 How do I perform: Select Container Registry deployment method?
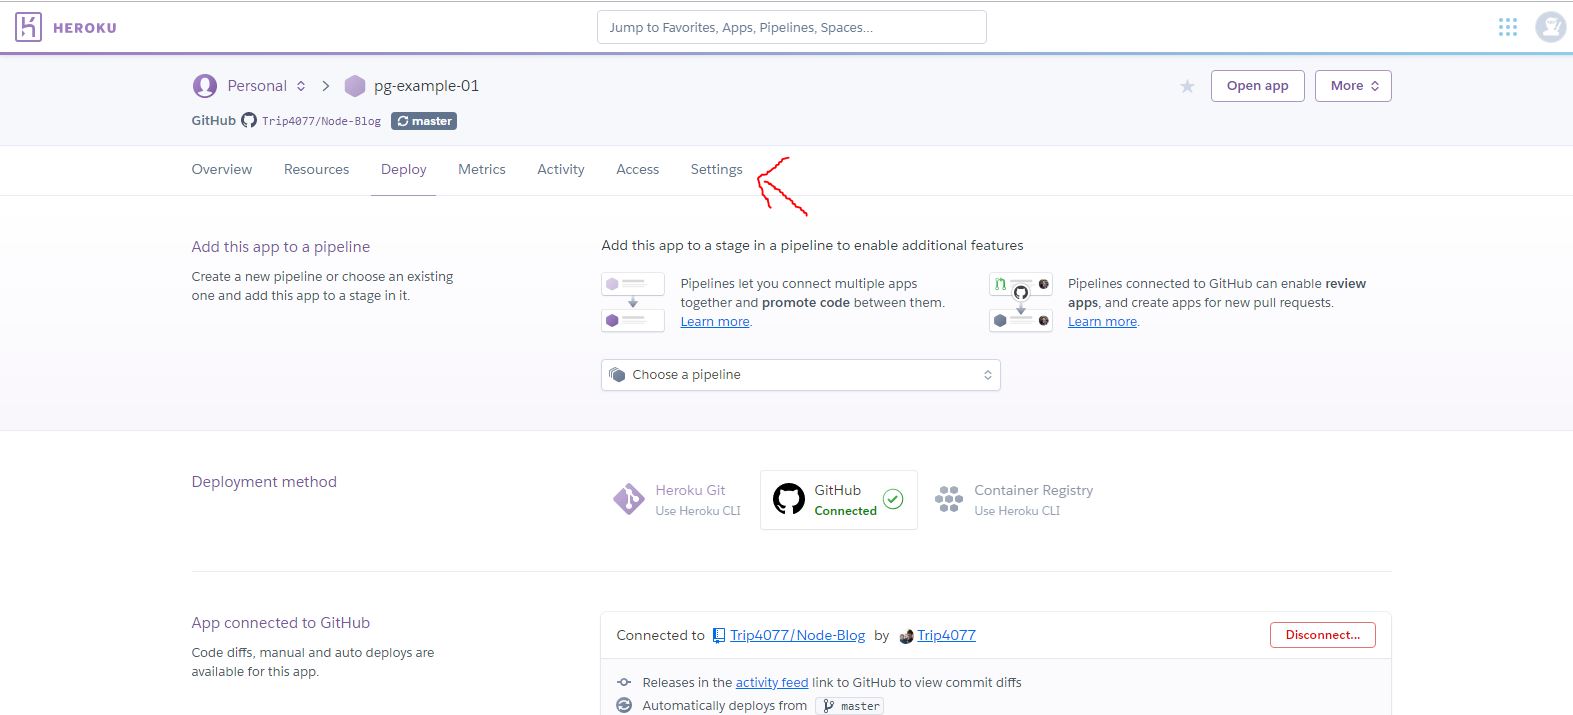(x=1013, y=499)
